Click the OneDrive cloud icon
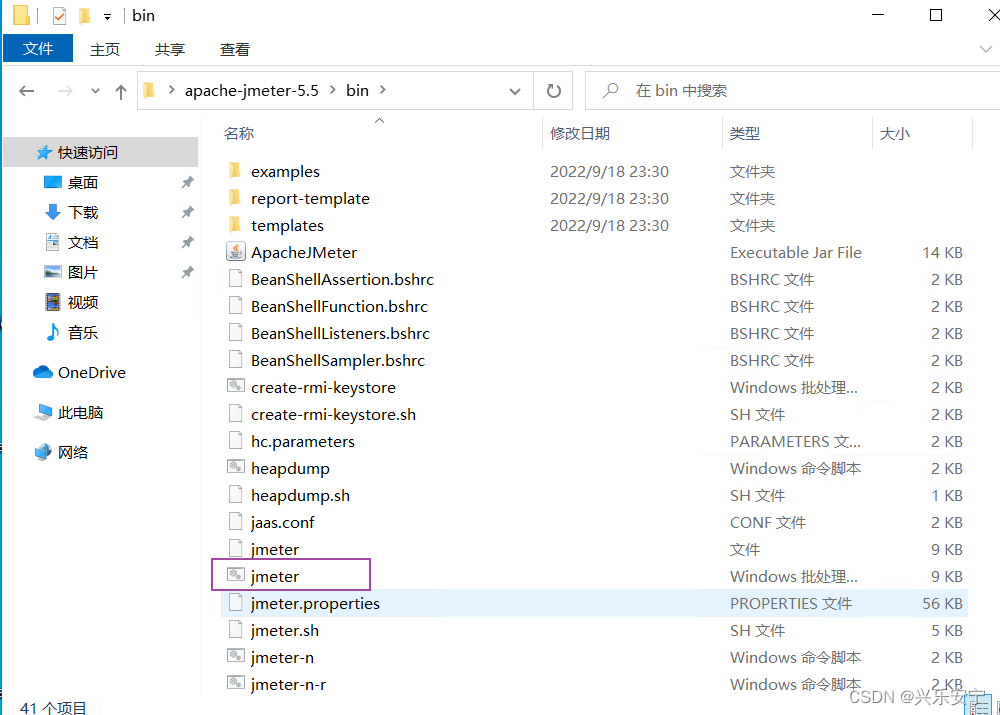This screenshot has height=715, width=1000. click(43, 372)
